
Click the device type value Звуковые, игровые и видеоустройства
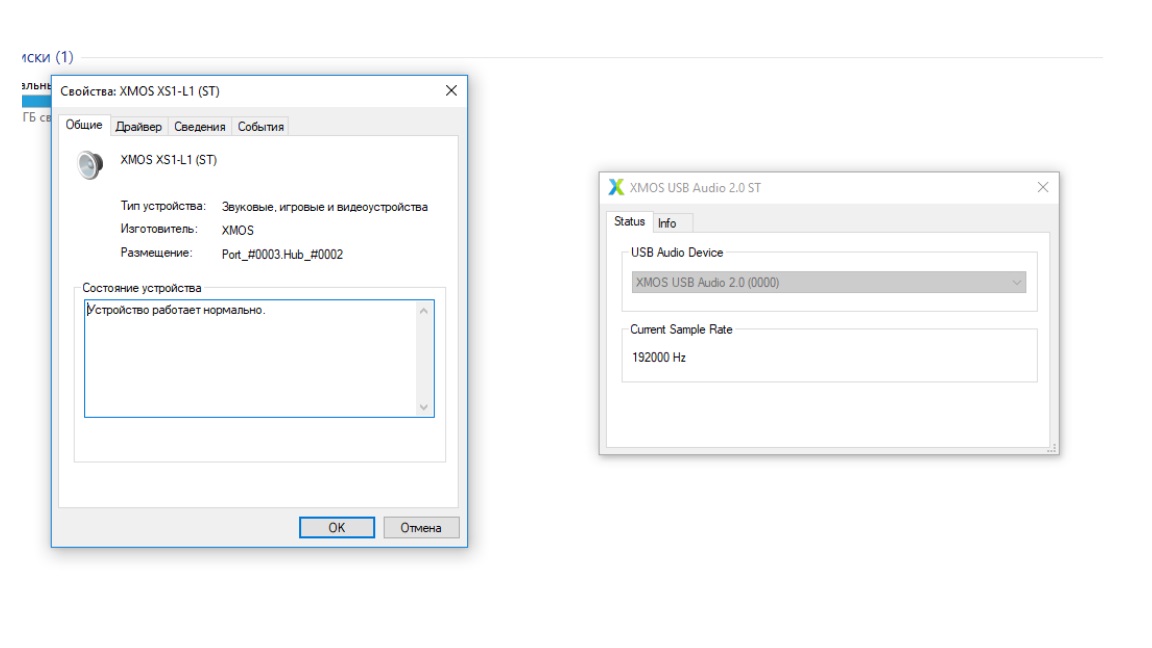(325, 207)
